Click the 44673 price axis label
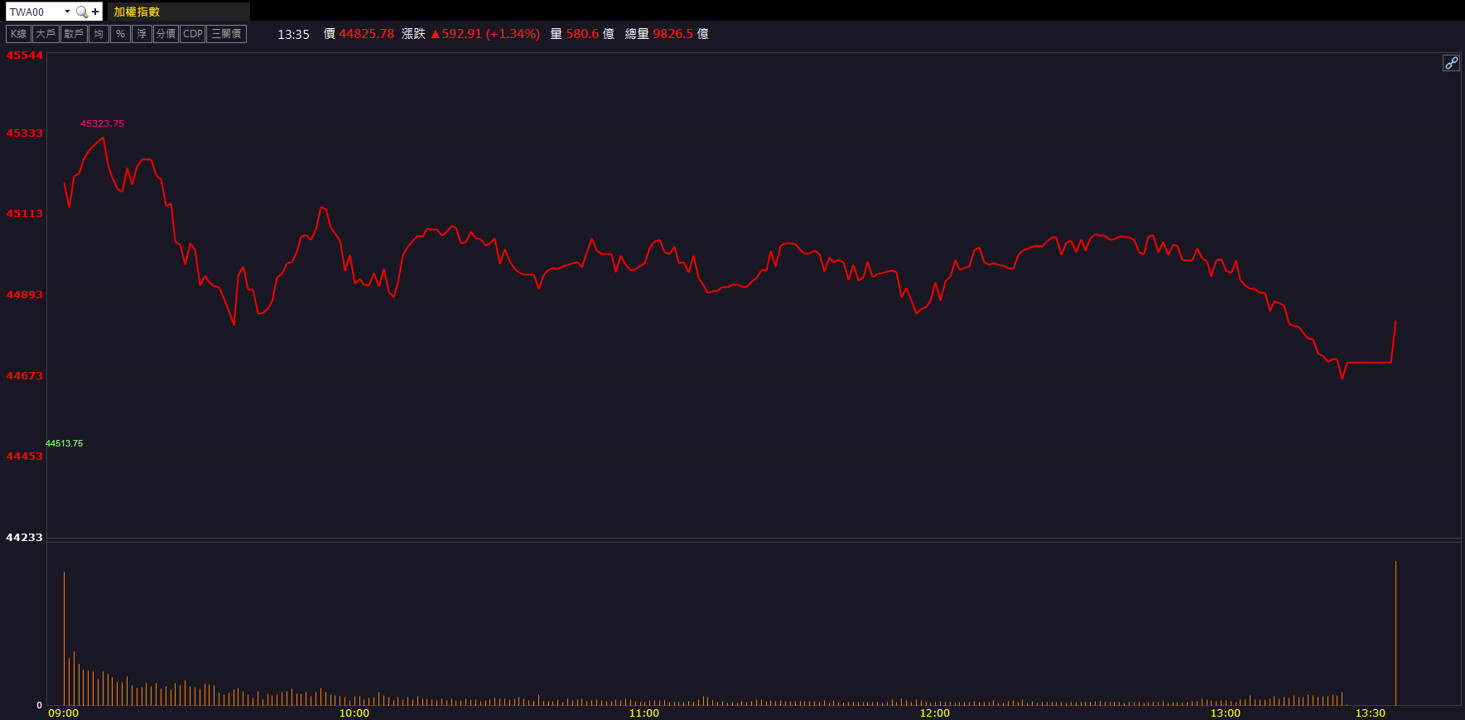Screen dimensions: 1465x720 click(24, 375)
